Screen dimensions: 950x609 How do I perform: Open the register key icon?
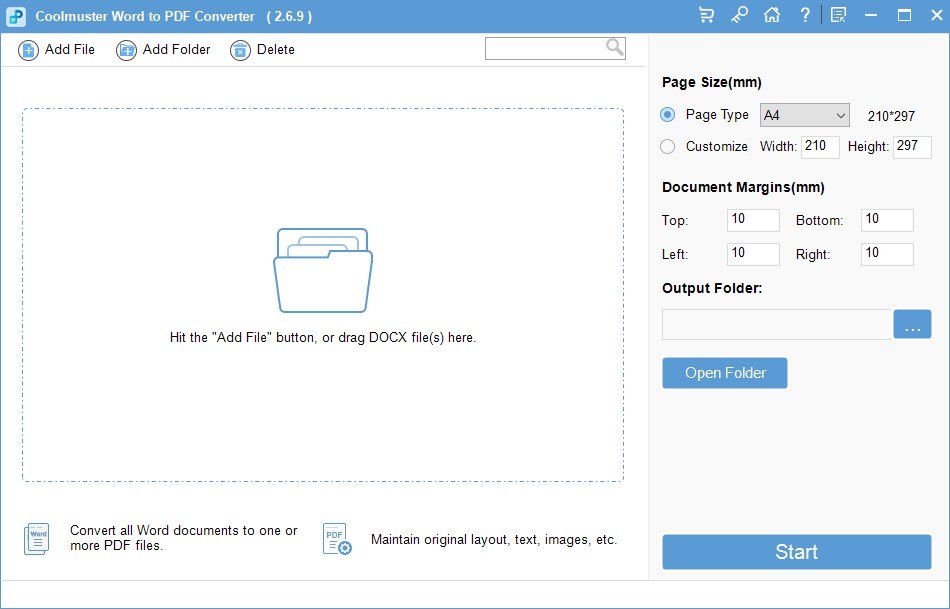[x=739, y=15]
